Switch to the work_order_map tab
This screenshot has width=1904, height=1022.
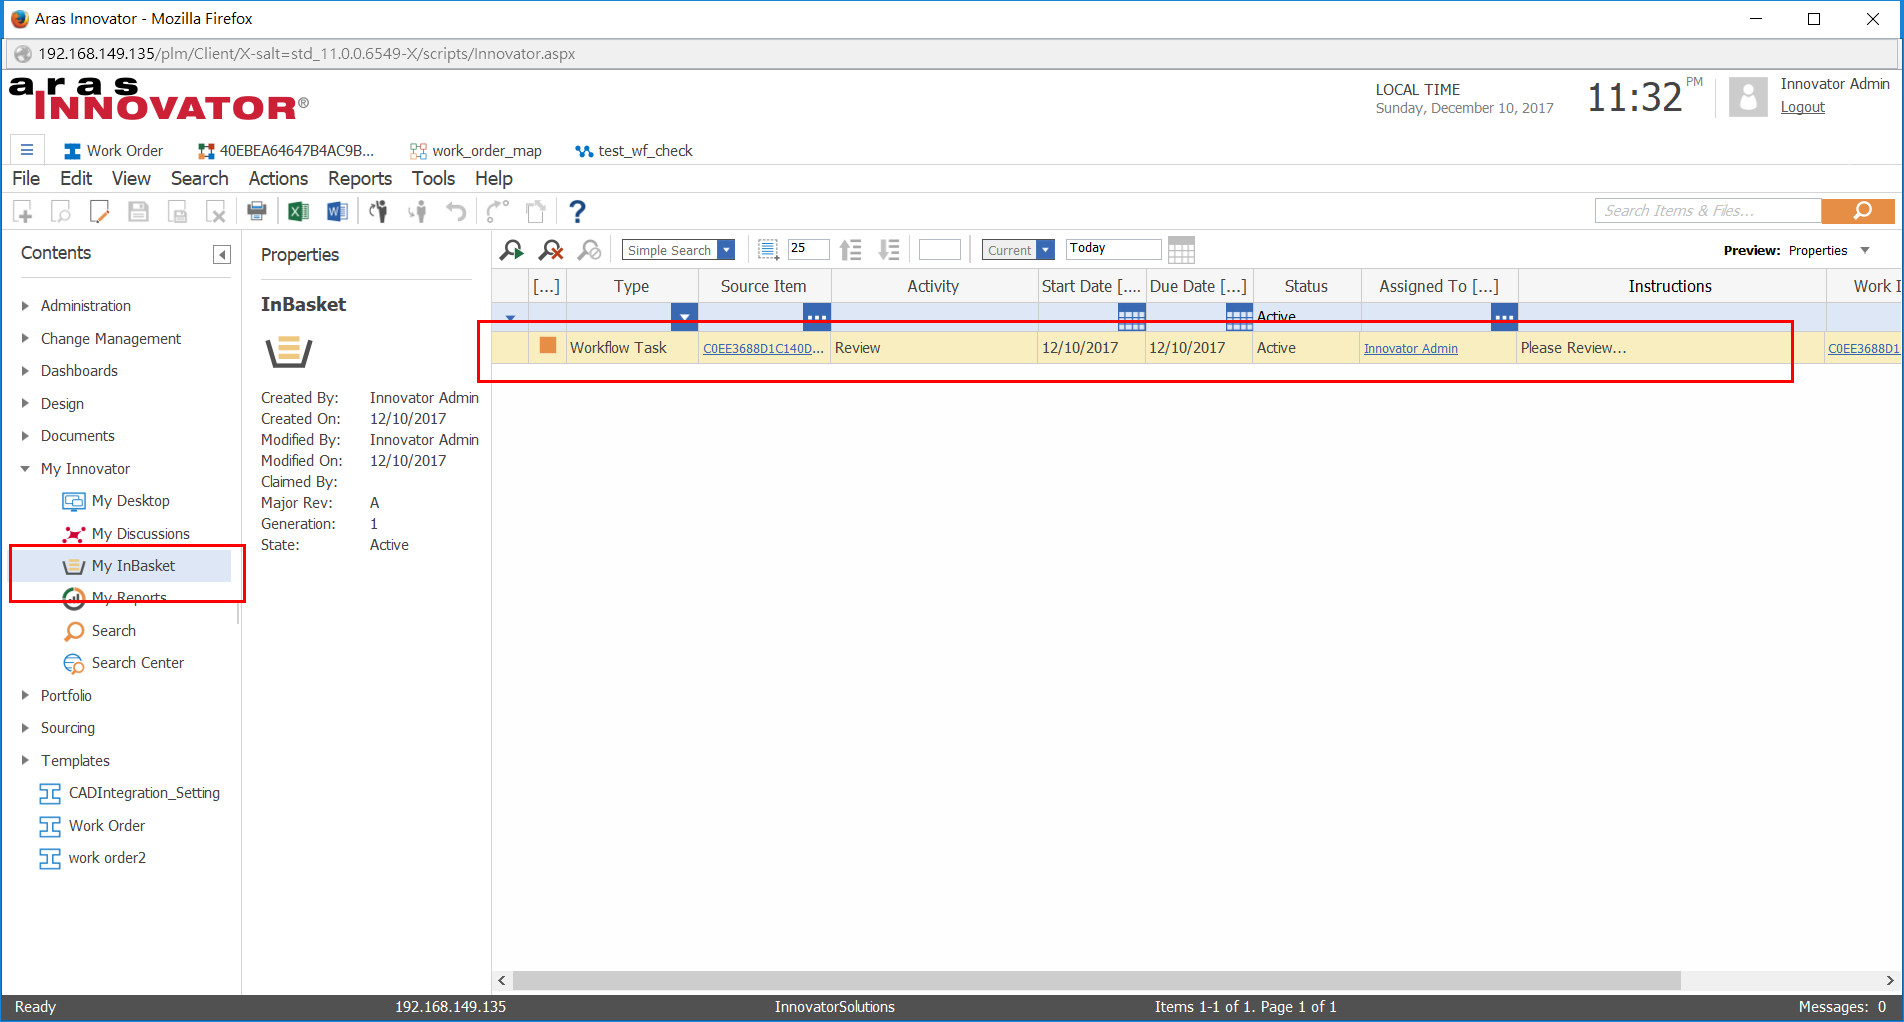click(x=476, y=151)
